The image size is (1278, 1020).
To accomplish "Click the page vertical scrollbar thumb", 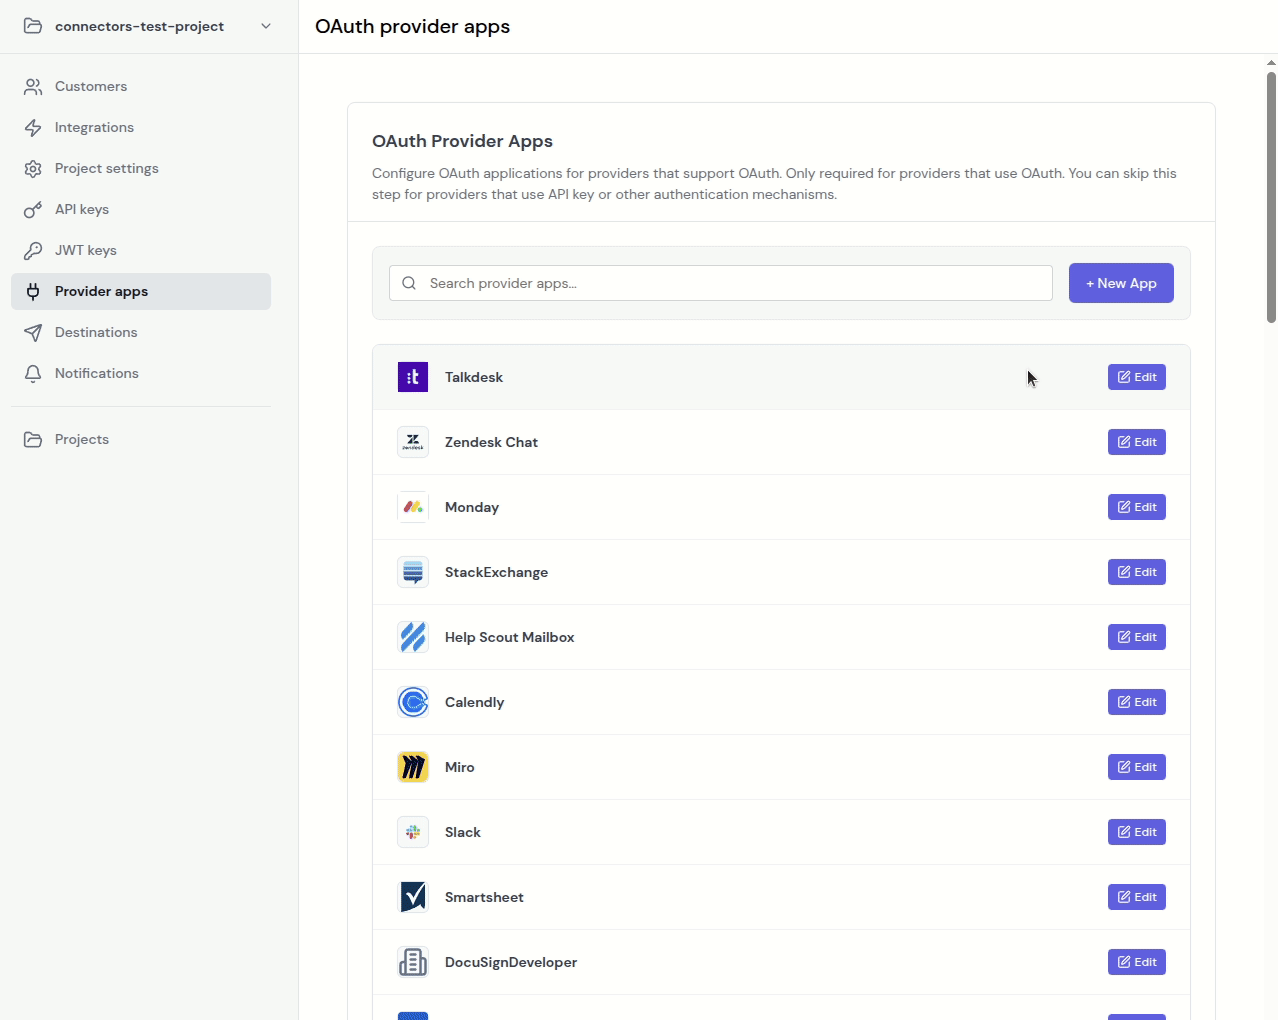I will point(1271,197).
